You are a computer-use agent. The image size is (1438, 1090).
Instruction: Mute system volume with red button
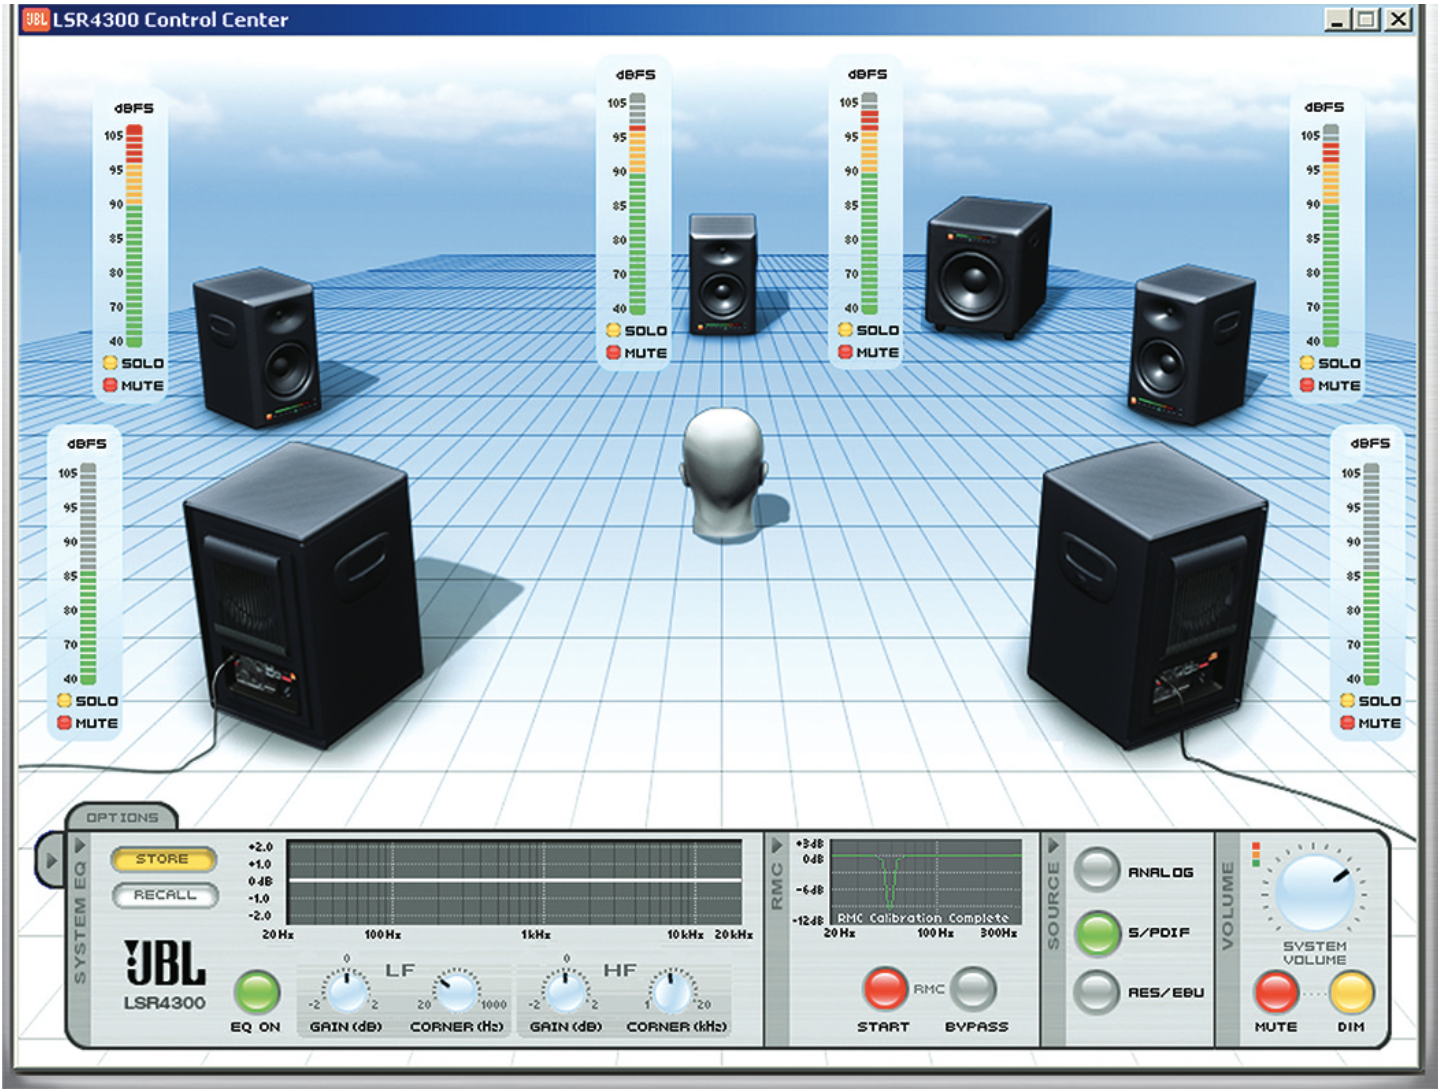(x=1277, y=992)
